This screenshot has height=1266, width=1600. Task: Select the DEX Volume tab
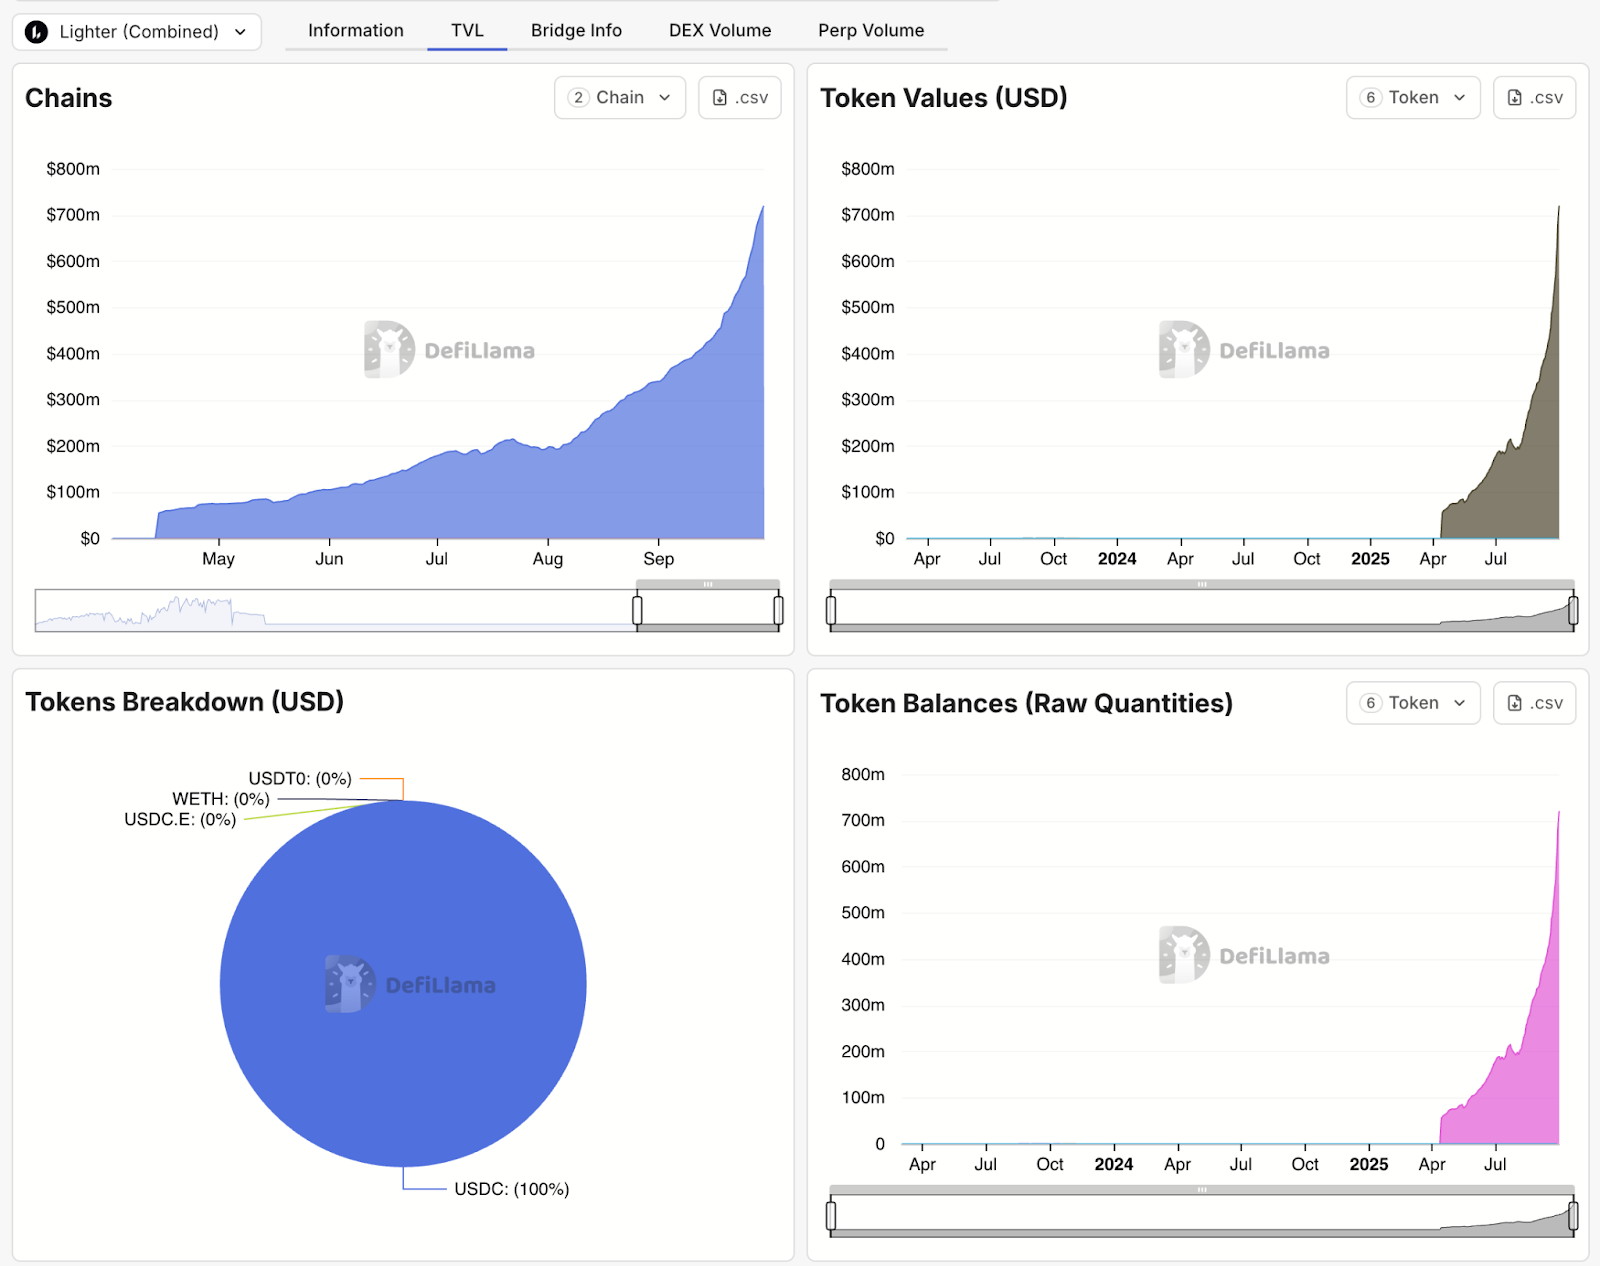click(x=719, y=30)
